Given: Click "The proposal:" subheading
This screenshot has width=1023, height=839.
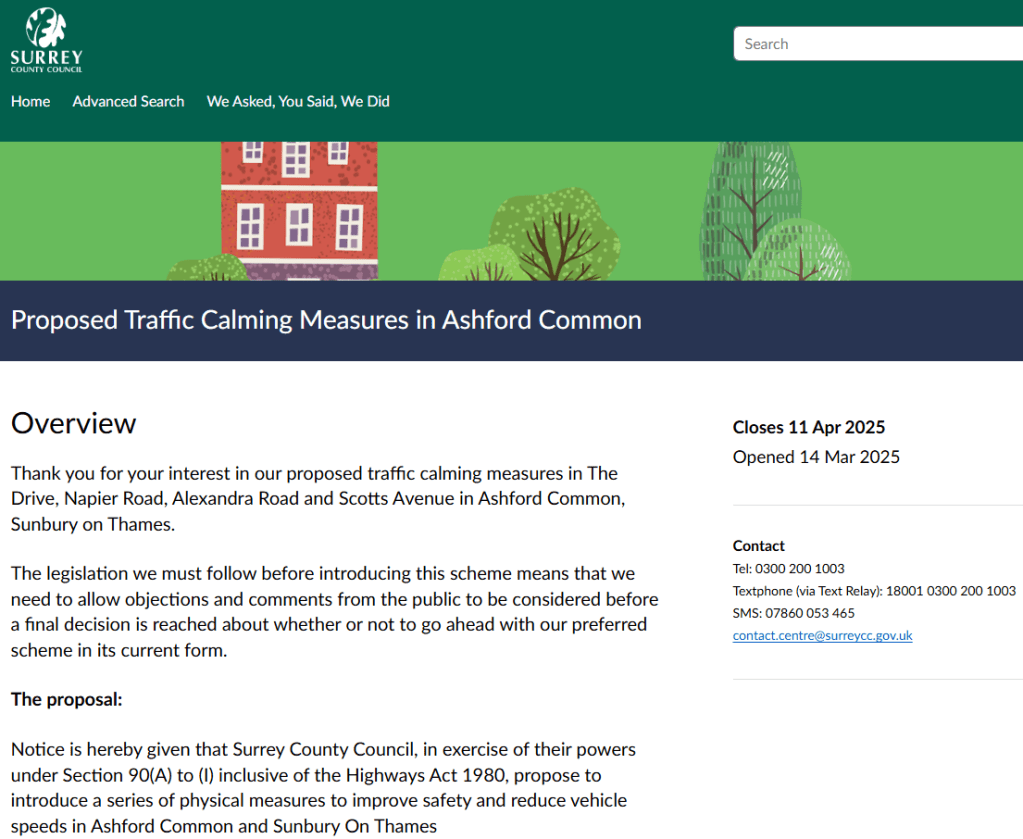Looking at the screenshot, I should tap(65, 699).
